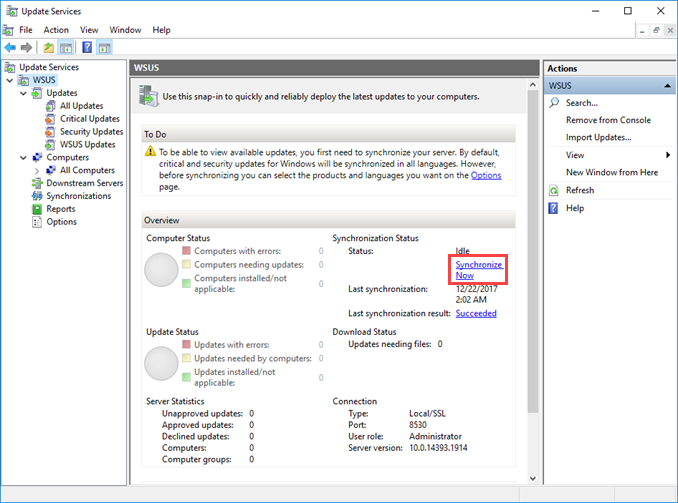Screen dimensions: 678x503
Task: Toggle Show/Hide Console Tree toolbar icon
Action: pyautogui.click(x=66, y=48)
